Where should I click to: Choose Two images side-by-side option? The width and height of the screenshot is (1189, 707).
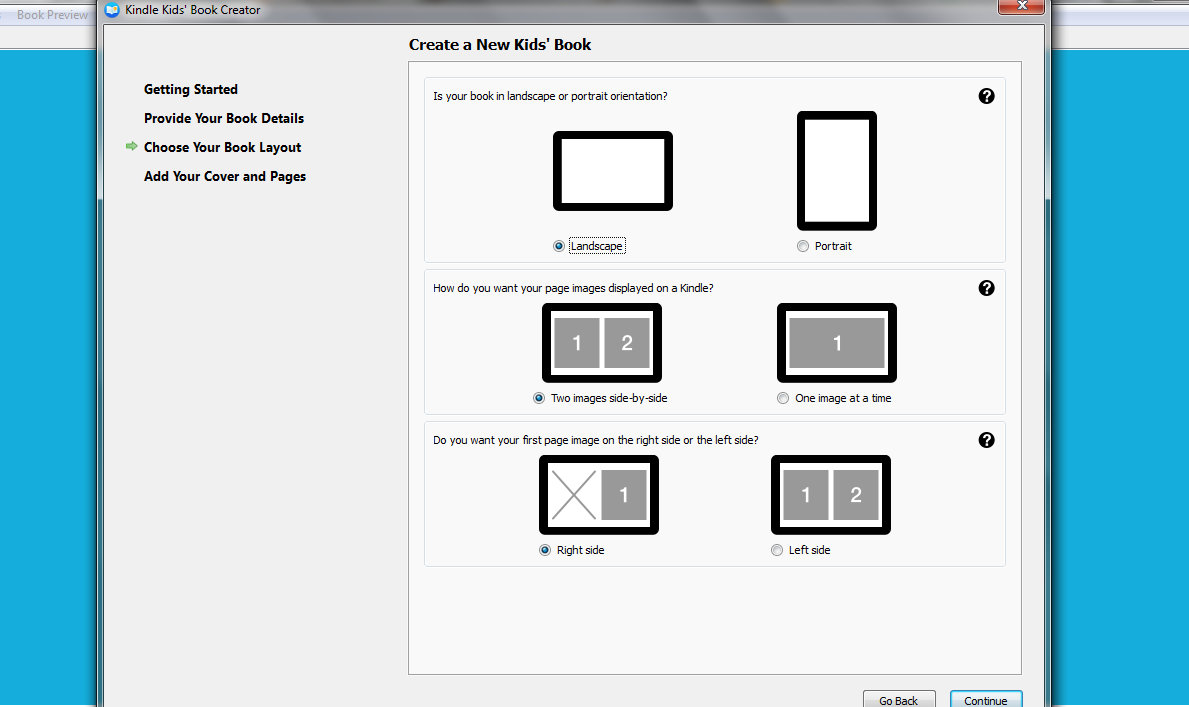pyautogui.click(x=539, y=398)
